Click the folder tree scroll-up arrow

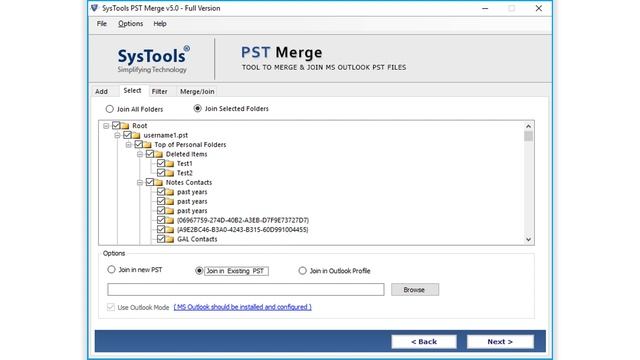pyautogui.click(x=528, y=126)
